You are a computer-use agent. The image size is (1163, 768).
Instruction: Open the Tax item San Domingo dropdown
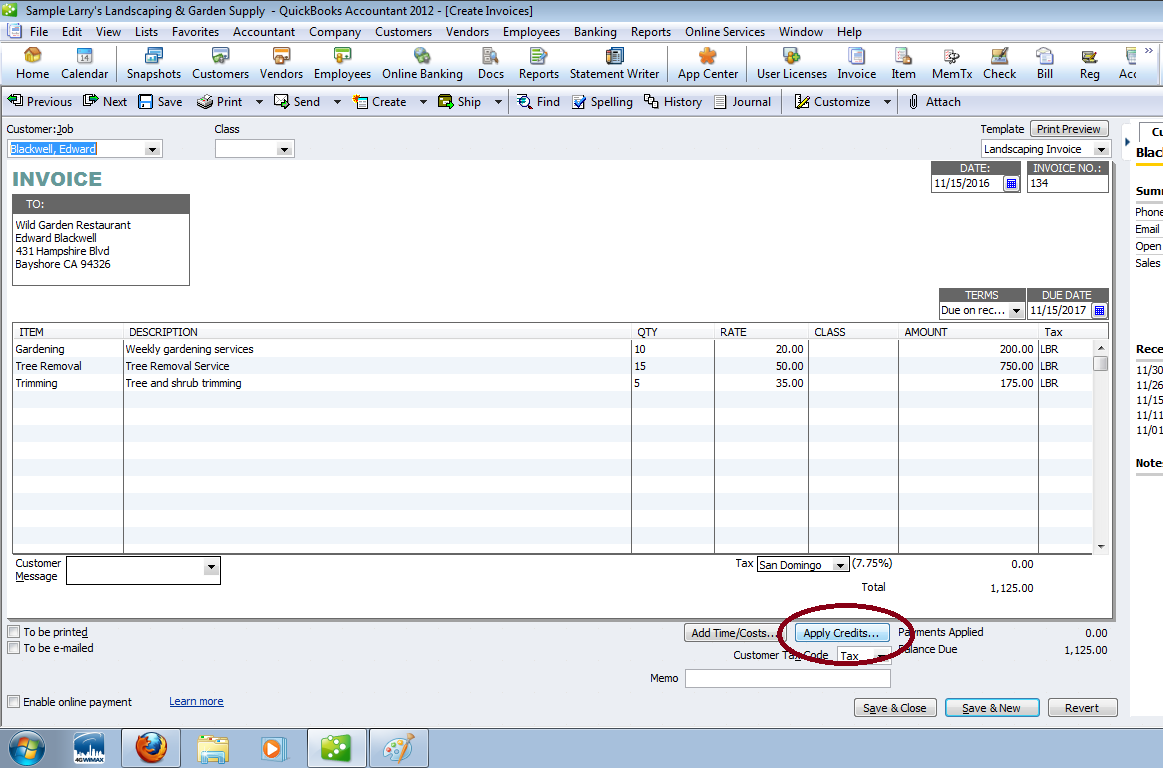coord(839,565)
